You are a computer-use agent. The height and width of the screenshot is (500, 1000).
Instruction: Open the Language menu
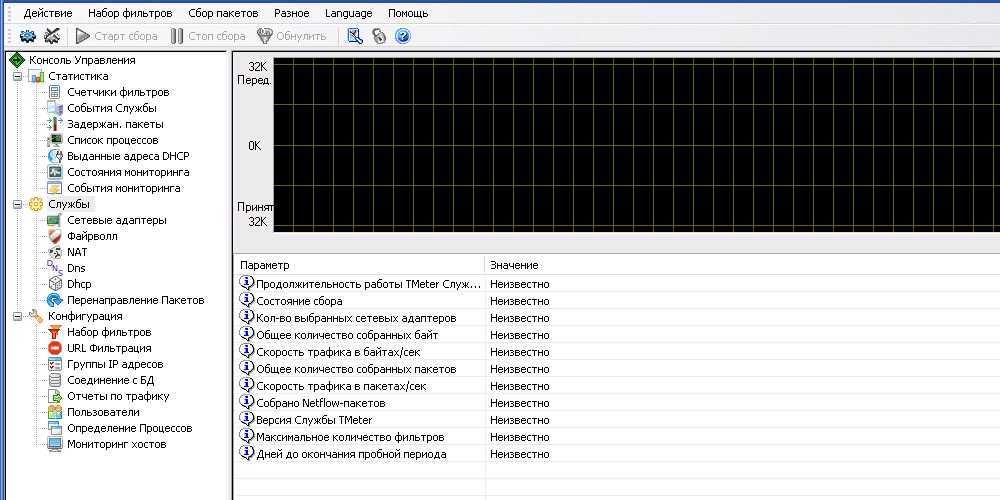click(348, 13)
